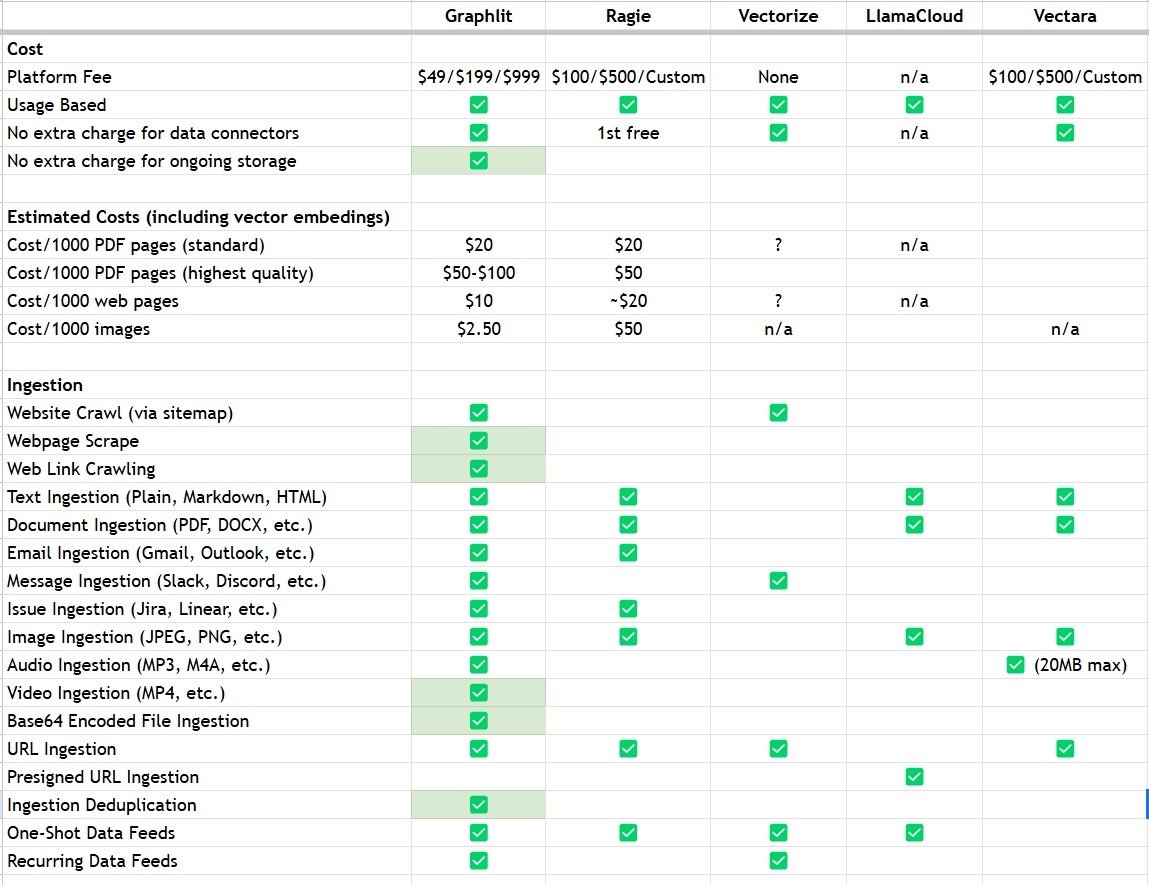Click Ragie's Issue Ingestion checkmark
1149x885 pixels.
tap(628, 609)
